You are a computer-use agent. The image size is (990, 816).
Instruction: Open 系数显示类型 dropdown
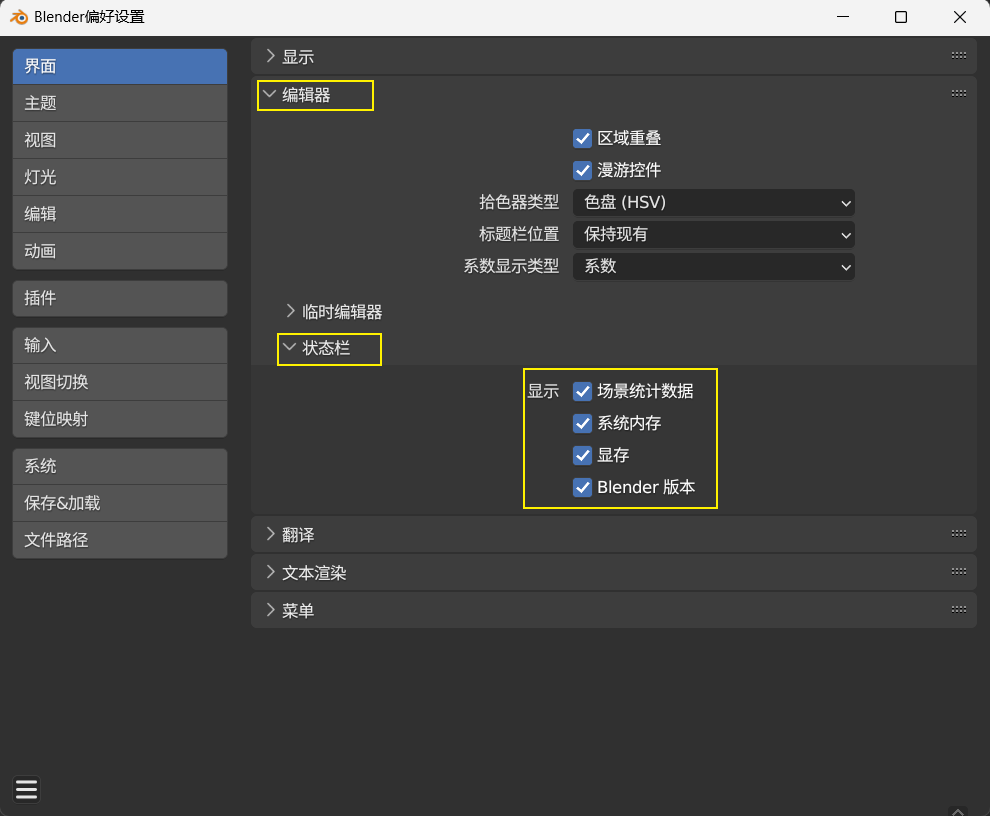[x=713, y=267]
